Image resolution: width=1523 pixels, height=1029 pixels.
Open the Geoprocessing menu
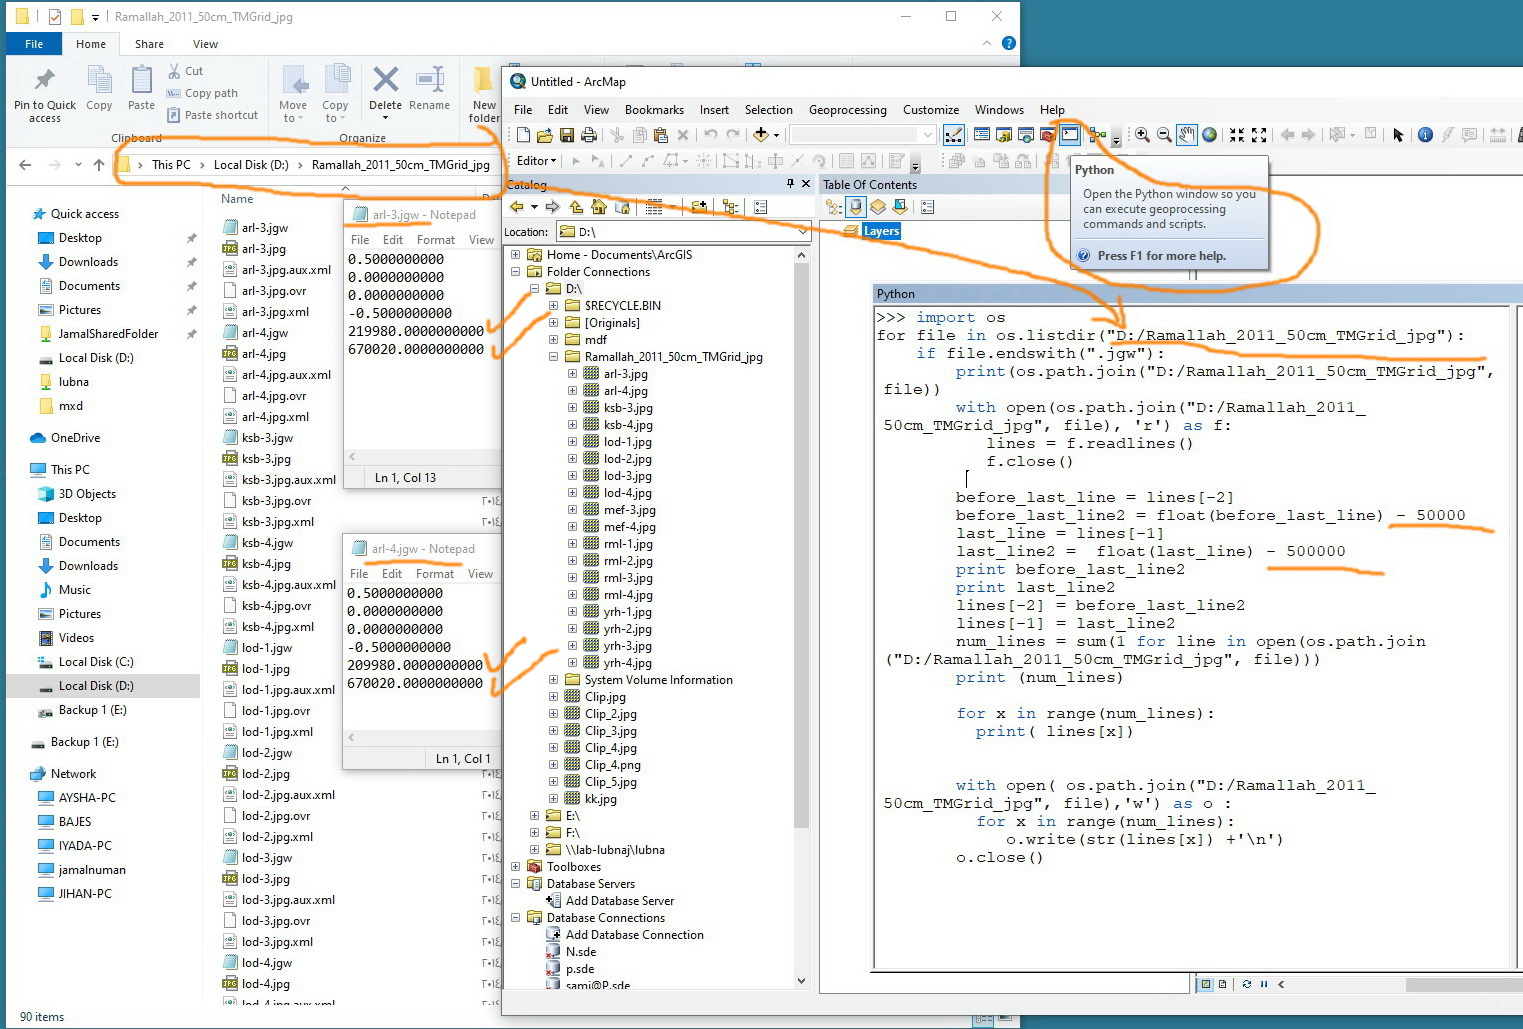(x=847, y=110)
